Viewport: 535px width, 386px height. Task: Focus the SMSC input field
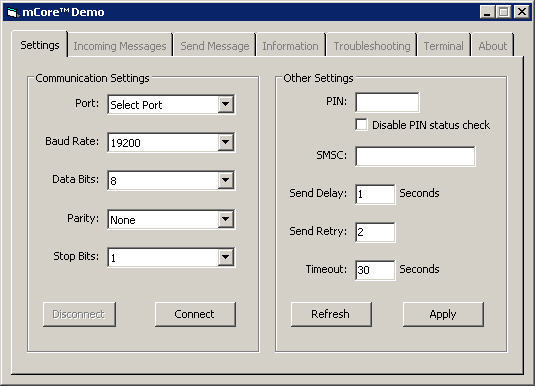coord(415,156)
